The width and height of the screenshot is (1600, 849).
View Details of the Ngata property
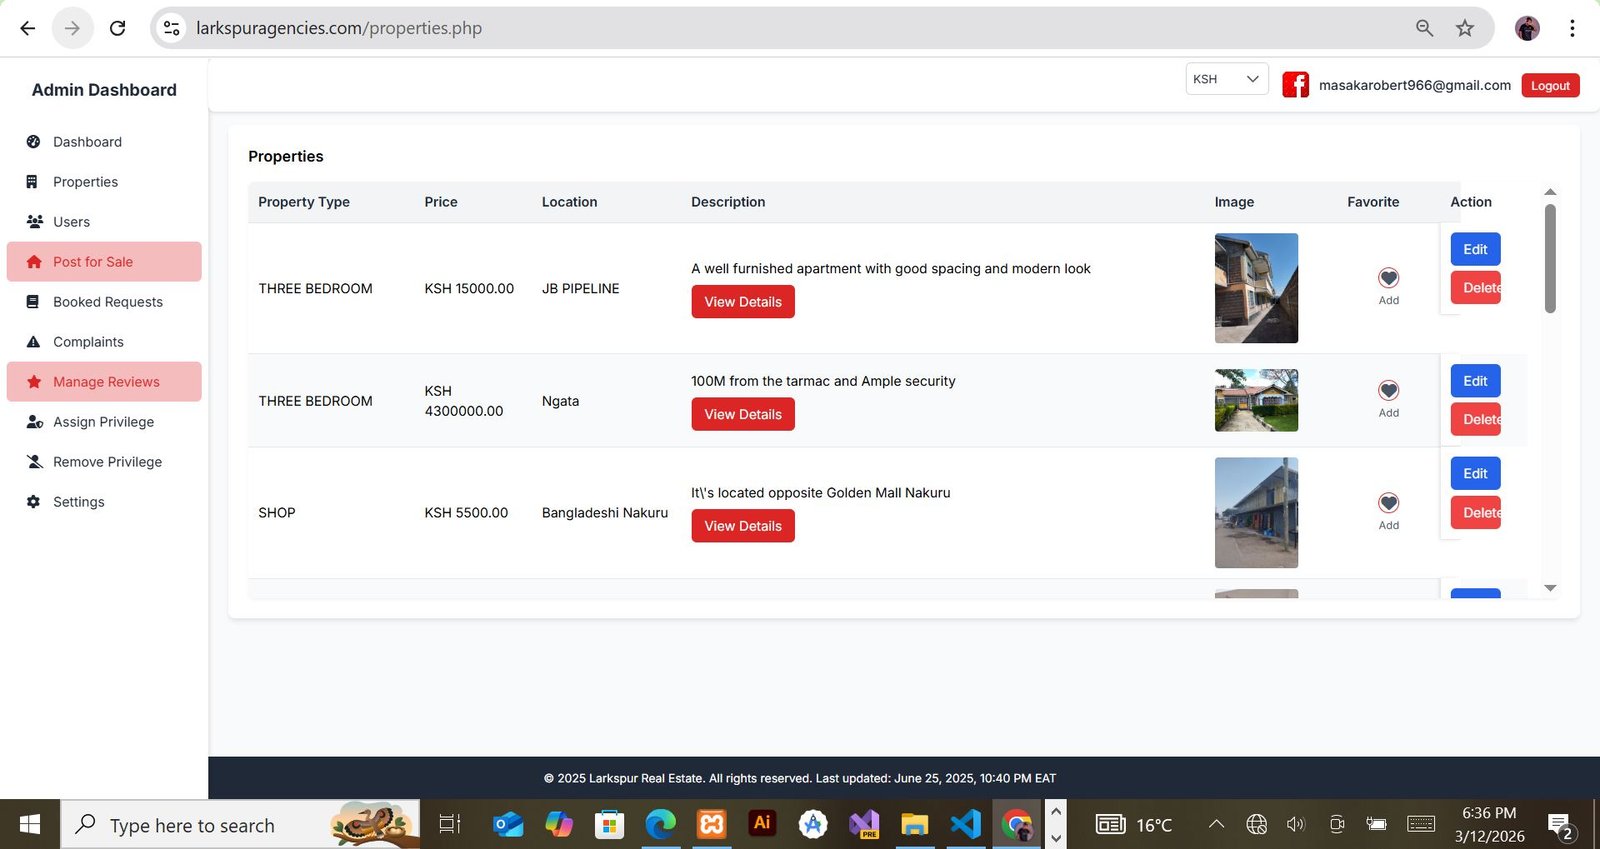click(x=743, y=414)
